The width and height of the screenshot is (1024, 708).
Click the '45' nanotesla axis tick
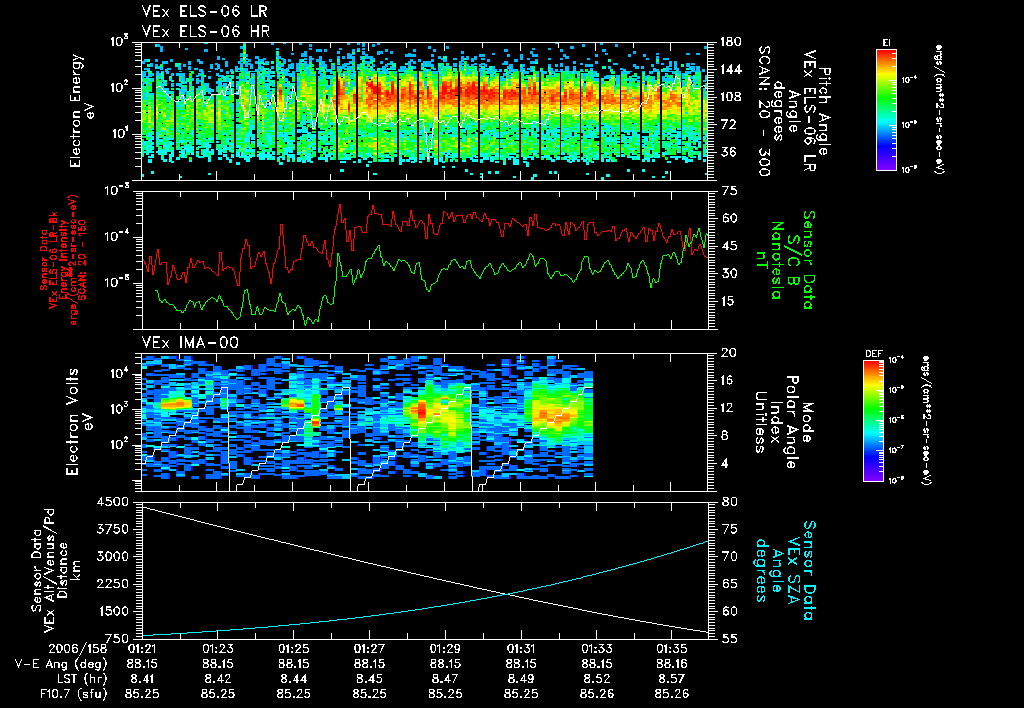pos(728,246)
